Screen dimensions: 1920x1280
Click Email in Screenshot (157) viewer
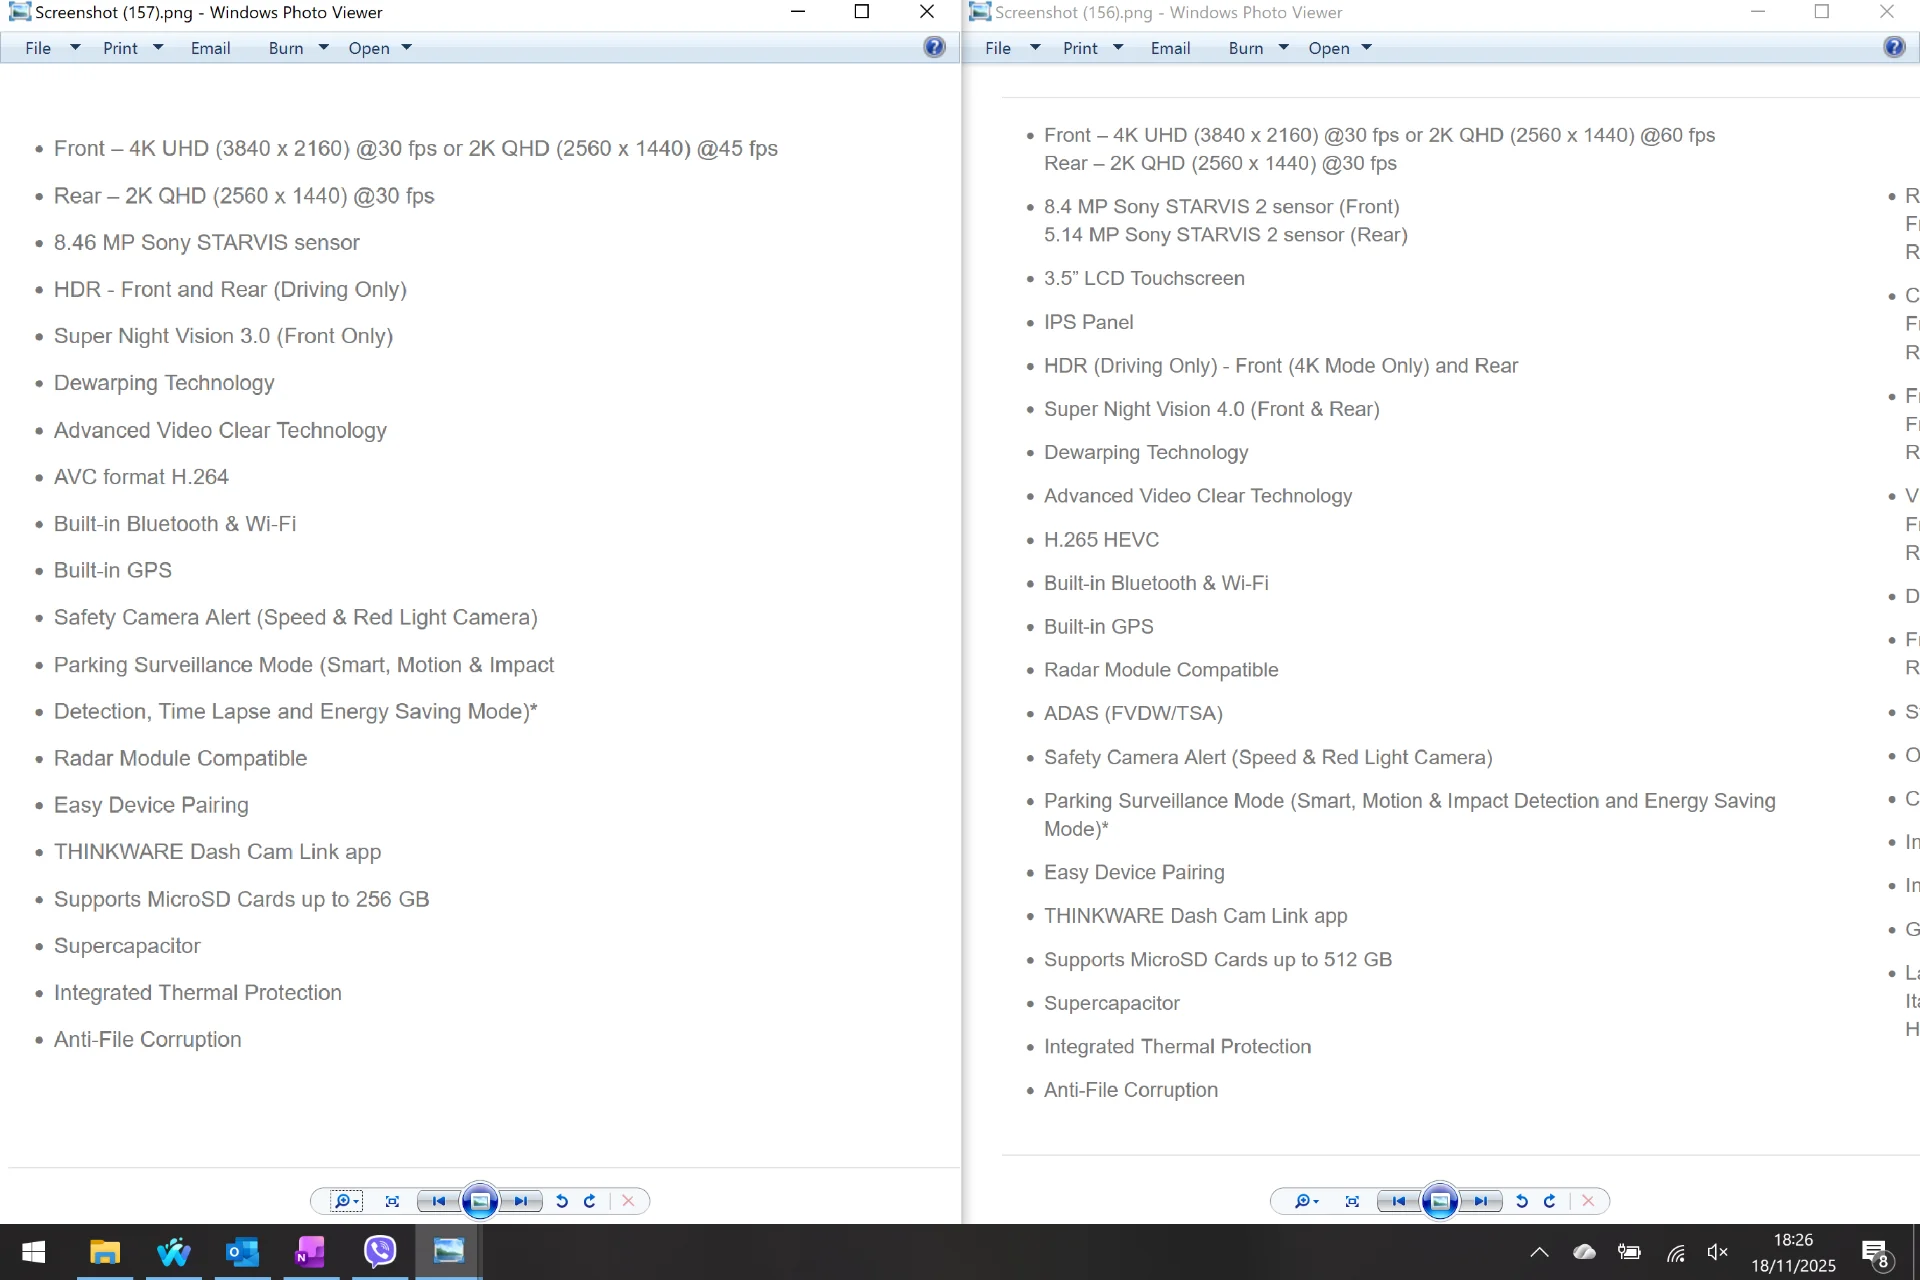point(210,48)
